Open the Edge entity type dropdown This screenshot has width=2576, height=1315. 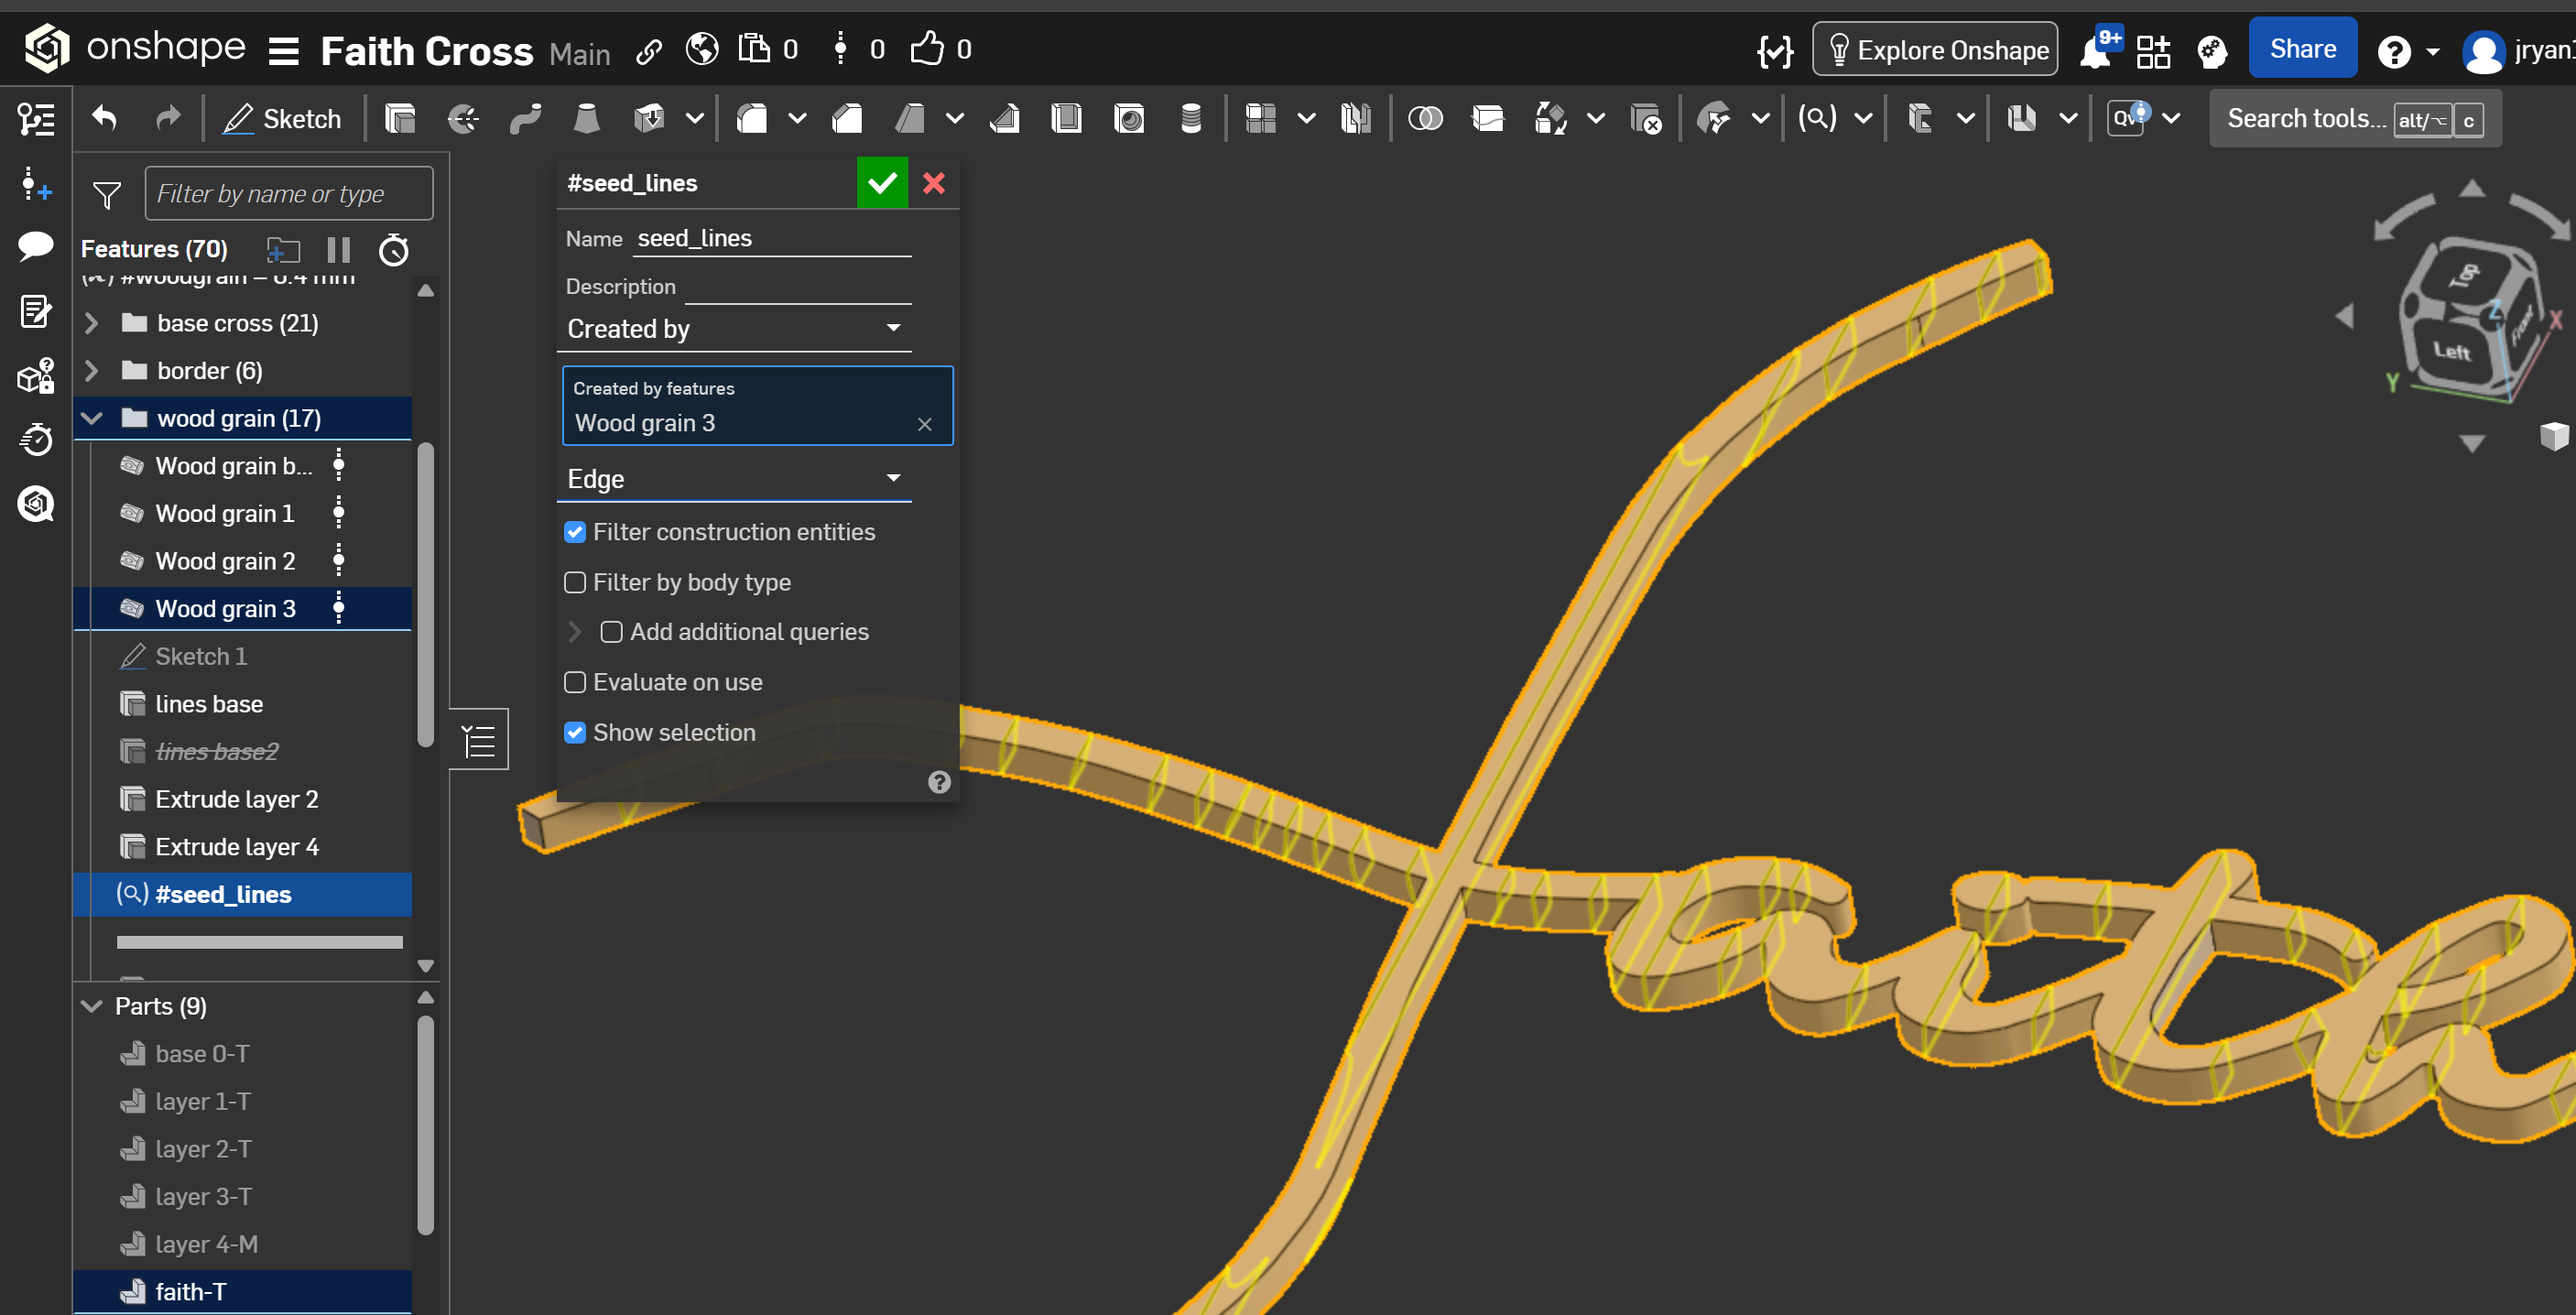(734, 479)
